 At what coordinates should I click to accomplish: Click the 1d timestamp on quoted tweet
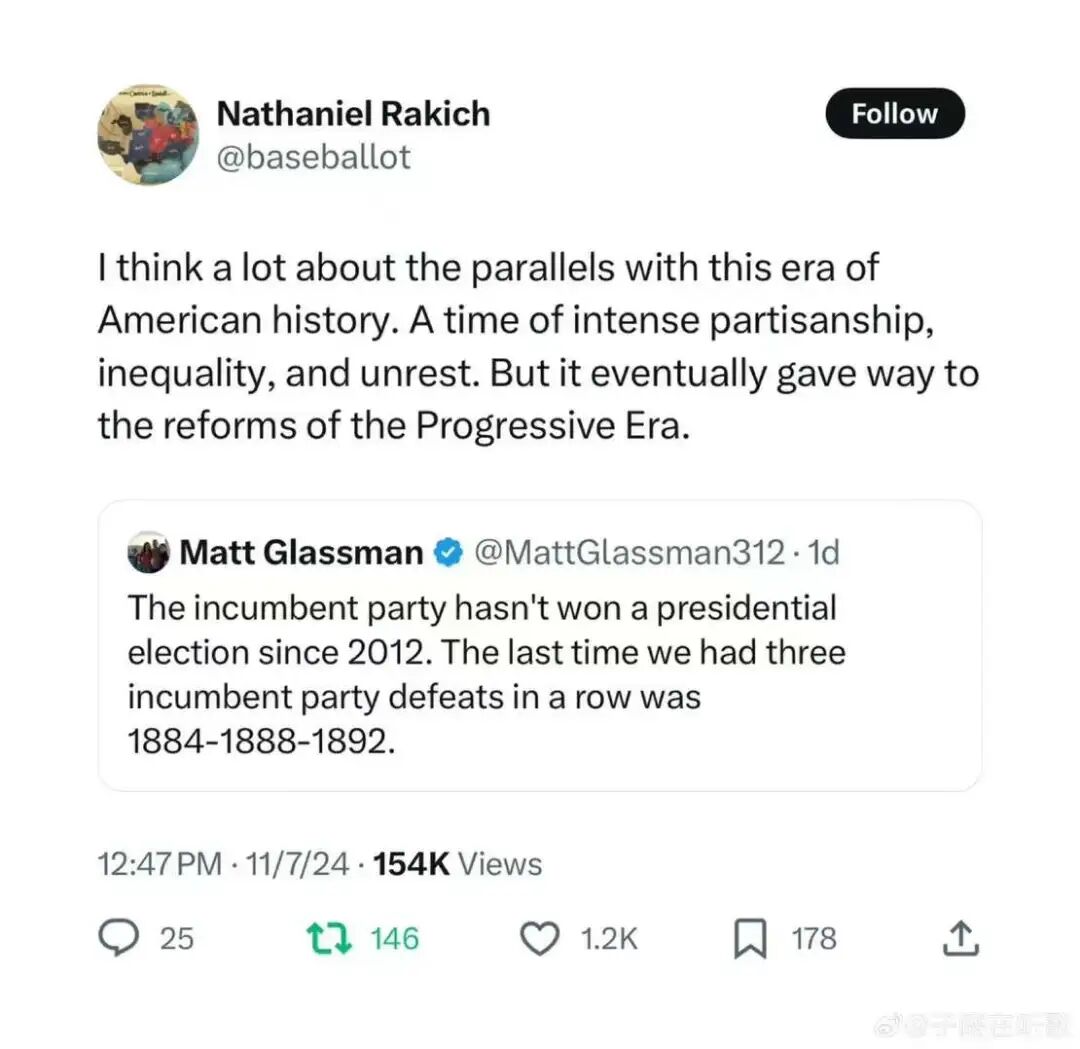(x=822, y=552)
